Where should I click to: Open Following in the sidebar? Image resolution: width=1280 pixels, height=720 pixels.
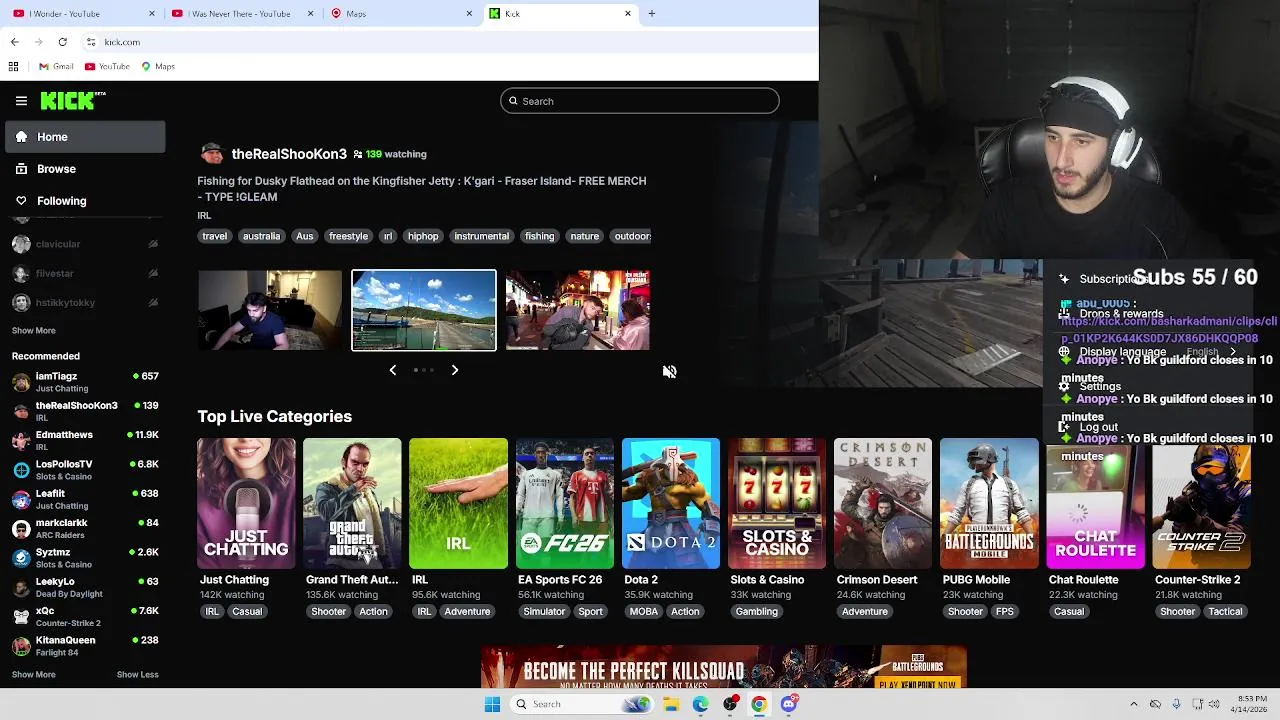85,201
